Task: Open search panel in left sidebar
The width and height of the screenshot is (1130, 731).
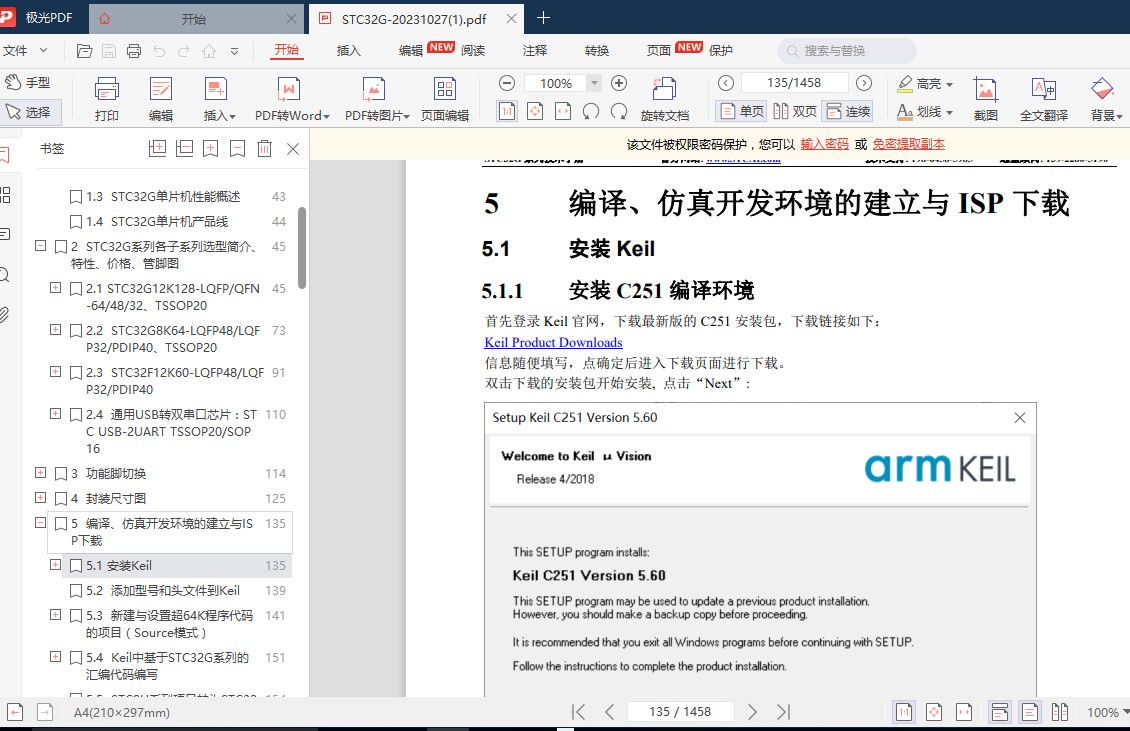Action: 4,275
